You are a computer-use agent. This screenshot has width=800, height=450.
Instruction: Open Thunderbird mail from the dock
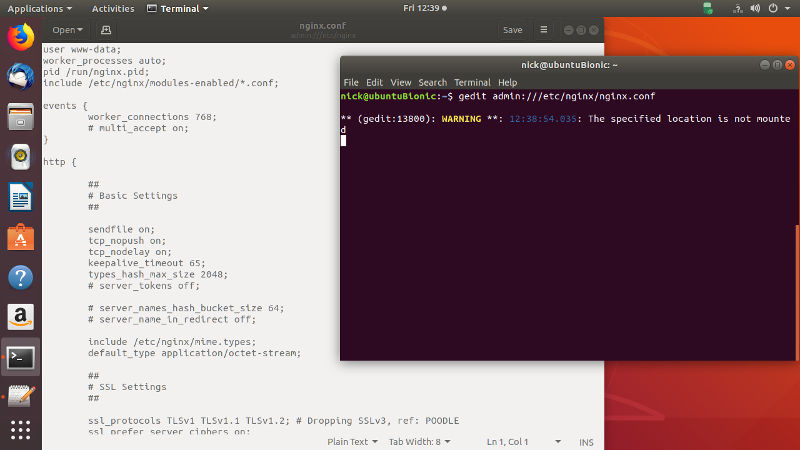[20, 77]
